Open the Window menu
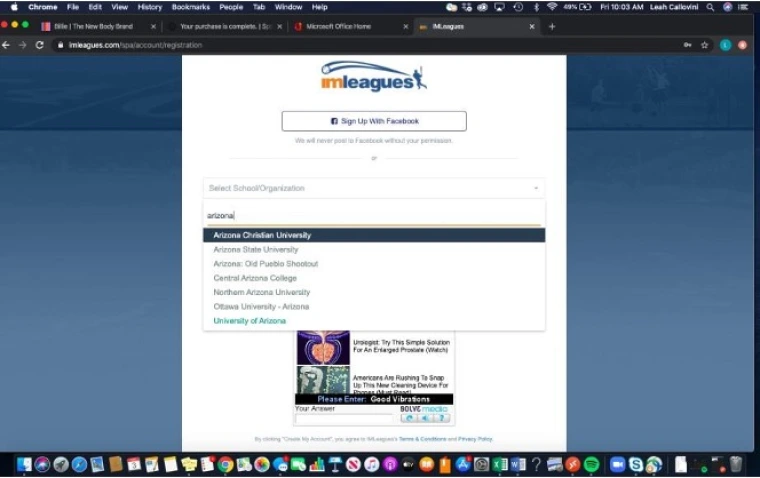This screenshot has height=478, width=760. tap(288, 7)
